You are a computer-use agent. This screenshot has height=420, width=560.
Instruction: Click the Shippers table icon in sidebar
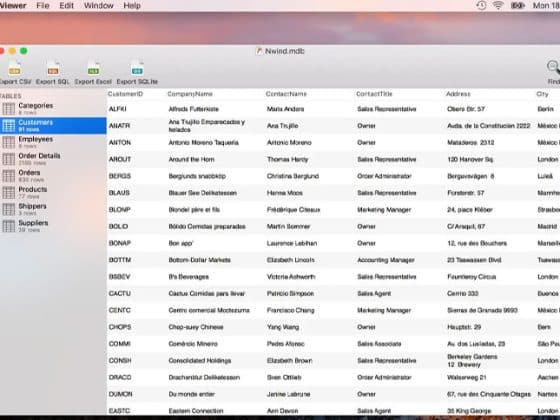click(x=9, y=209)
